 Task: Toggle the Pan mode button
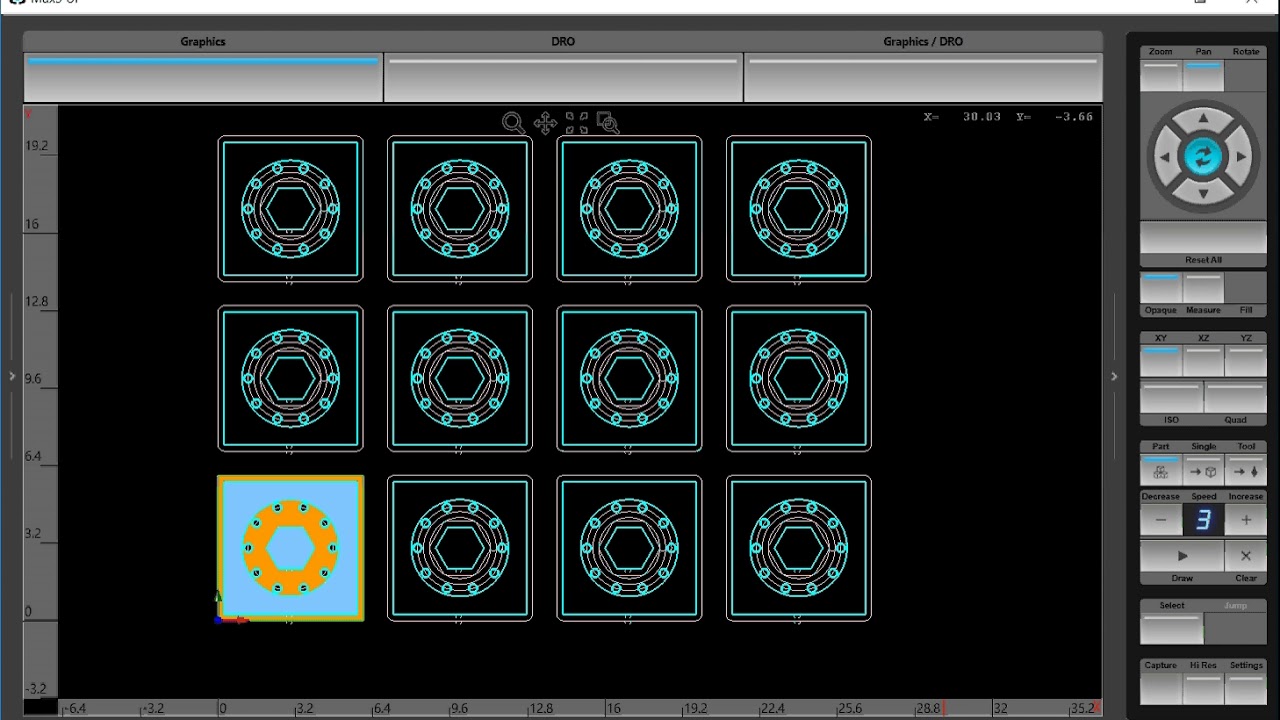[x=1203, y=75]
